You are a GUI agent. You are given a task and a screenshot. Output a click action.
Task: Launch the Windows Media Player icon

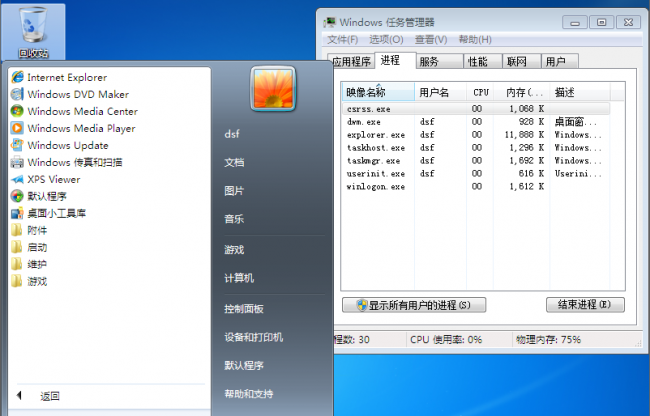(17, 128)
